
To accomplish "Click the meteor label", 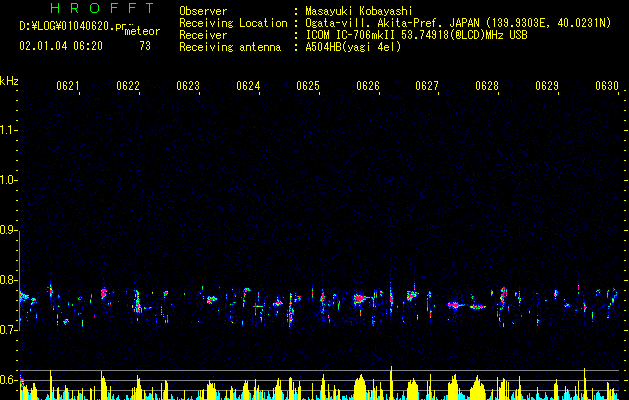I will [x=142, y=31].
